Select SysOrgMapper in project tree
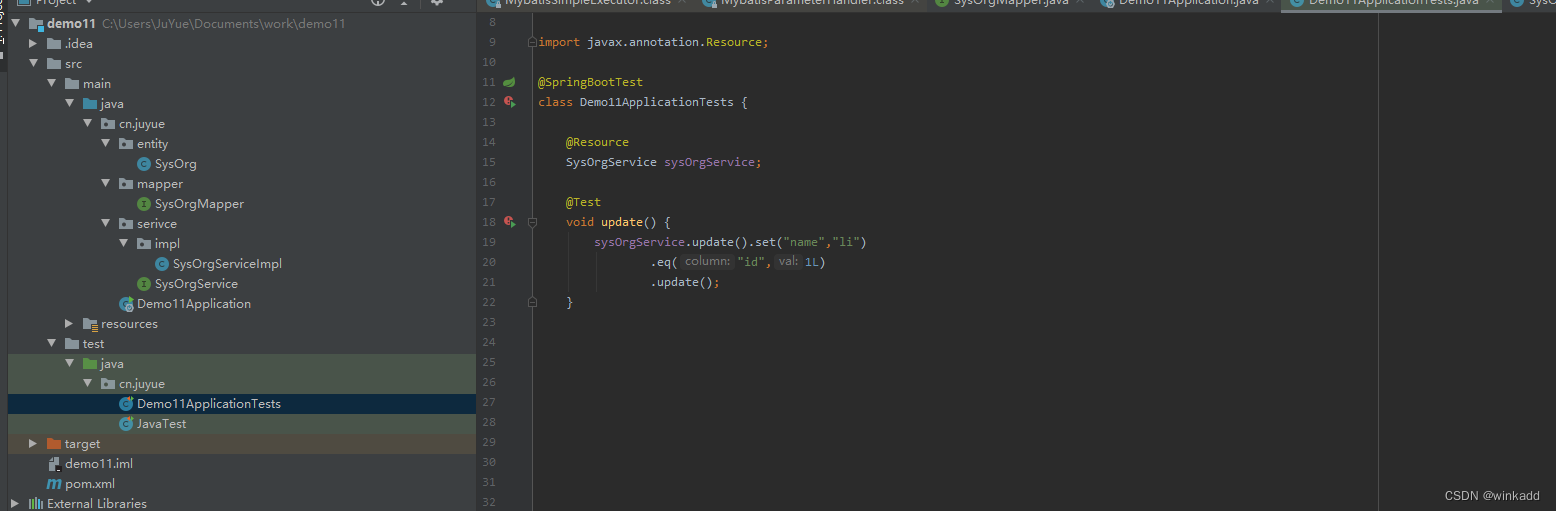Screen dimensions: 1556x511 pyautogui.click(x=199, y=204)
